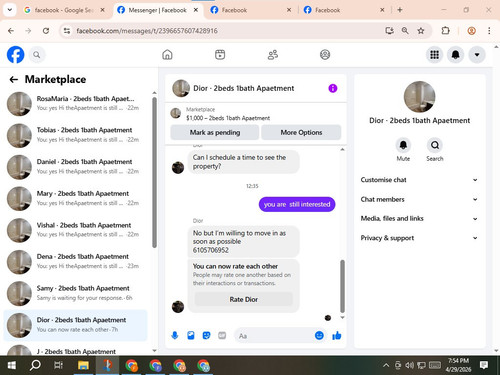The width and height of the screenshot is (500, 375).
Task: Record a voice clip microphone
Action: 175,335
